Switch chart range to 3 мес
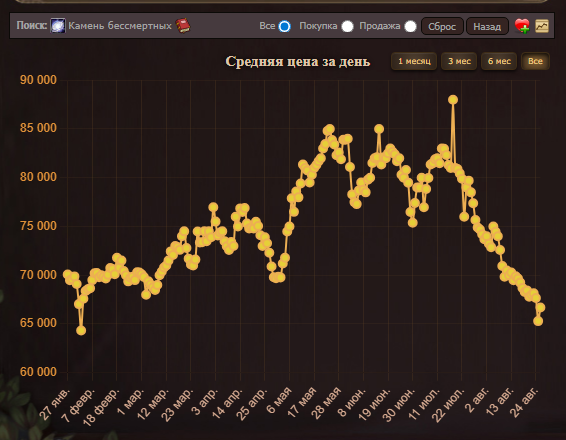This screenshot has height=440, width=566. 459,61
